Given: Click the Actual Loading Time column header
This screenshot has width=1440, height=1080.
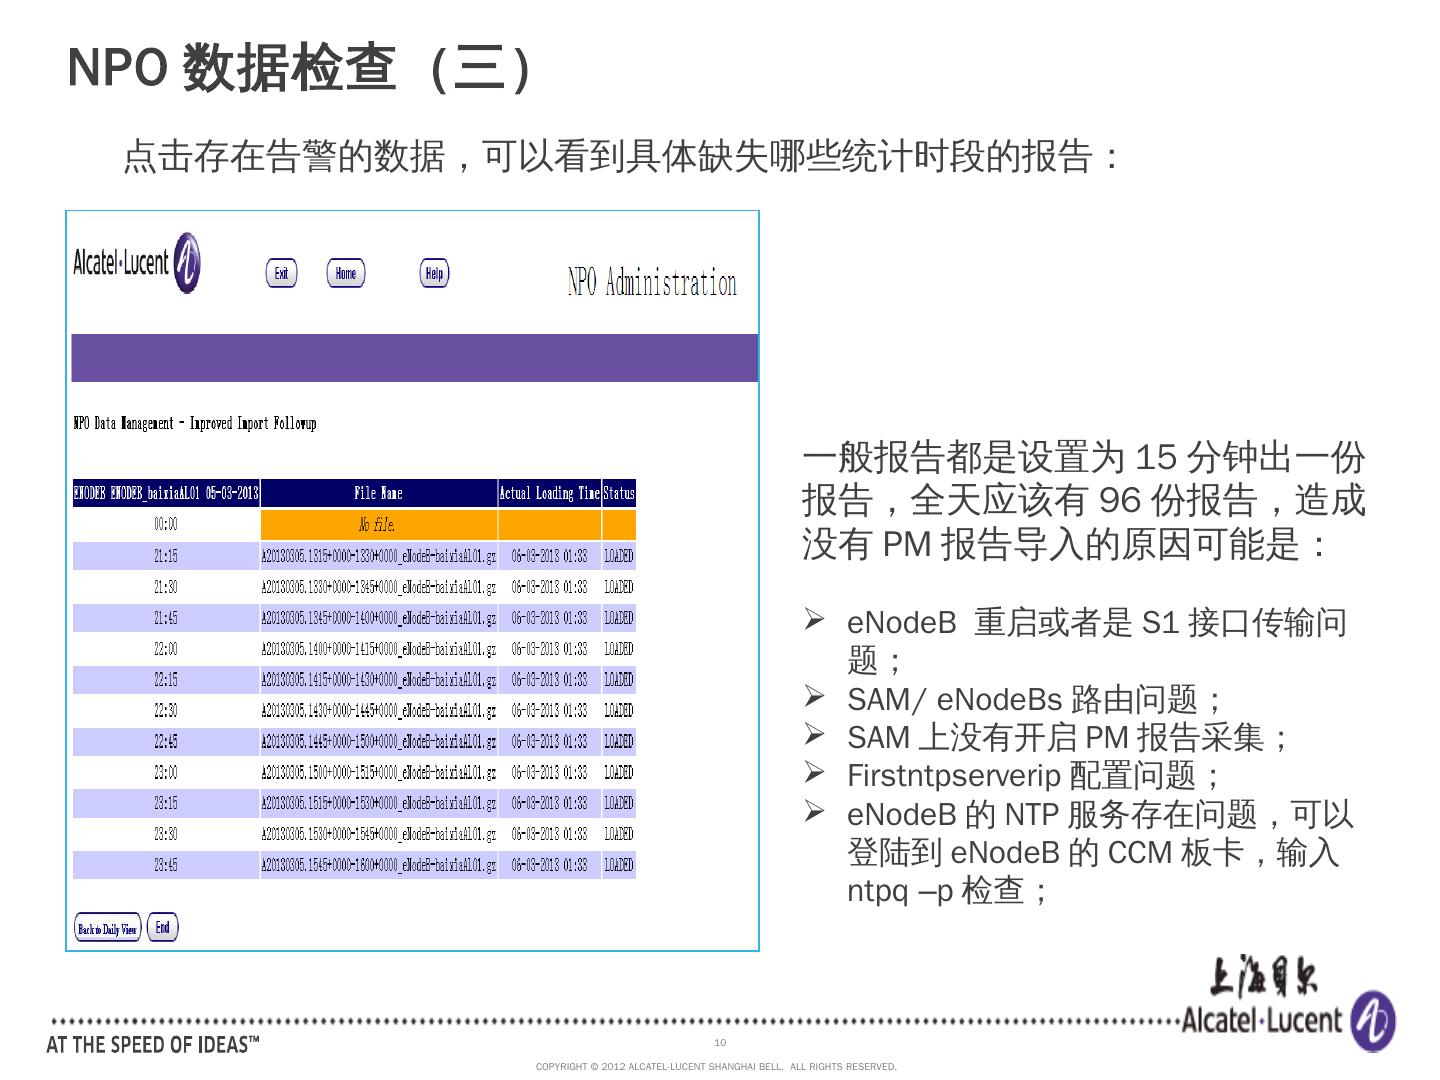Looking at the screenshot, I should pos(549,493).
